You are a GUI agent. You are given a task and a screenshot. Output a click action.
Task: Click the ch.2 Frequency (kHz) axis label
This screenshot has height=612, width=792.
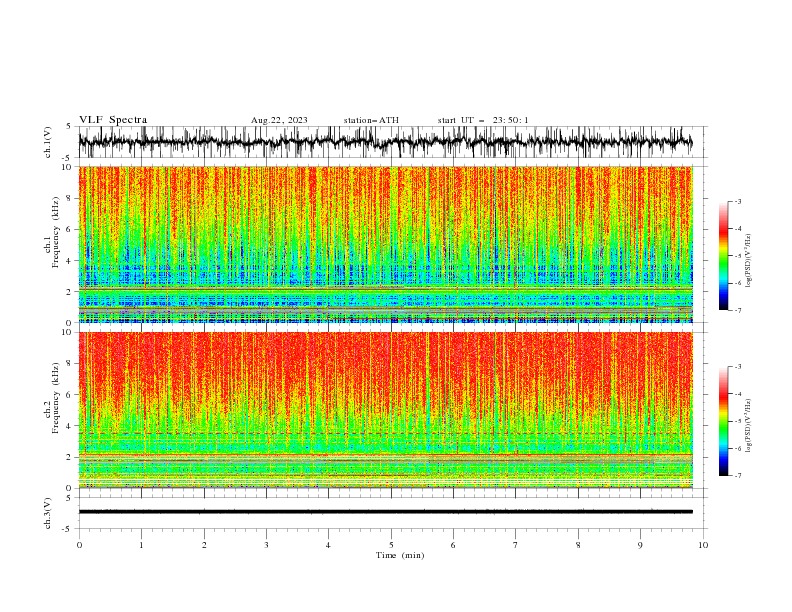coord(53,398)
